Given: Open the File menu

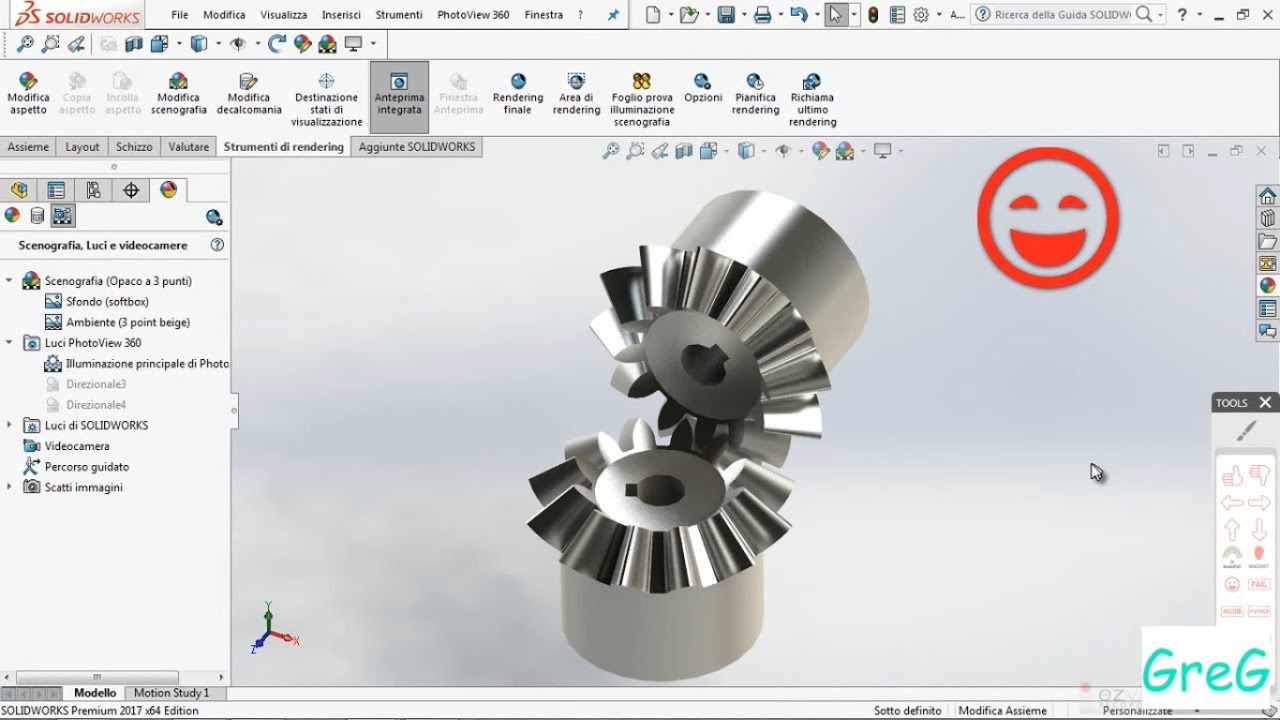Looking at the screenshot, I should pyautogui.click(x=180, y=15).
